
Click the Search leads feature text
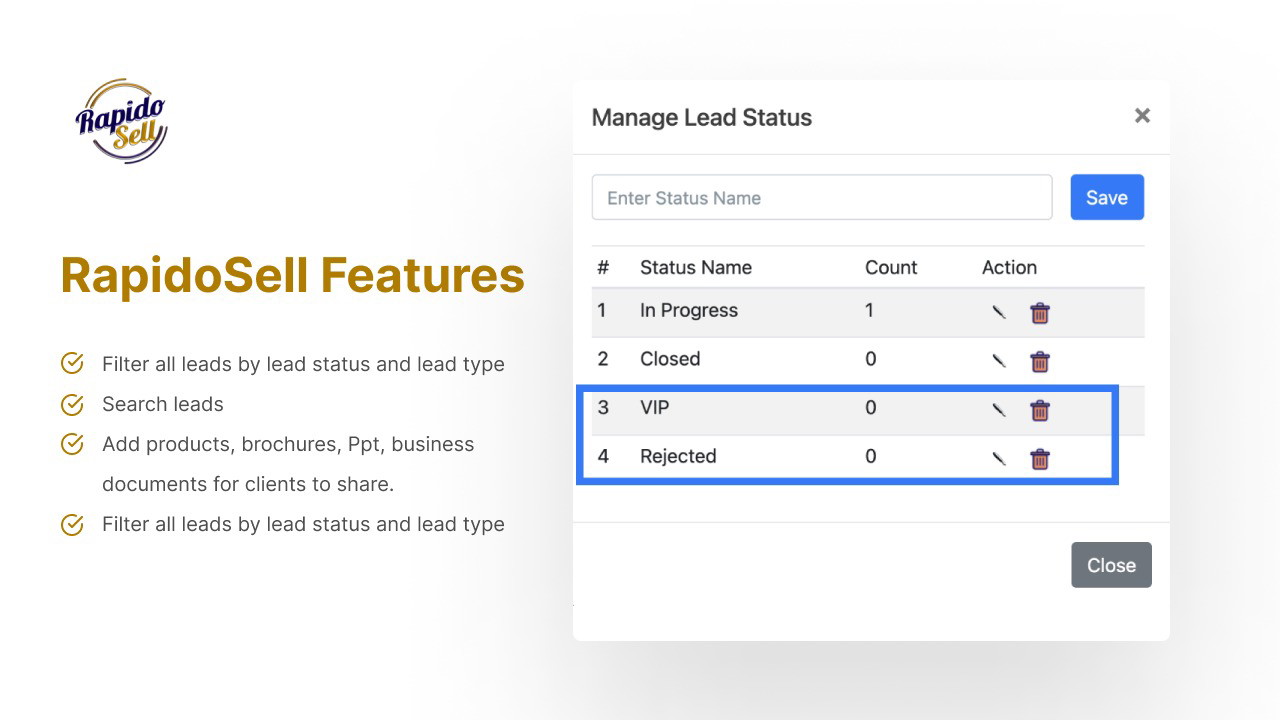tap(163, 404)
